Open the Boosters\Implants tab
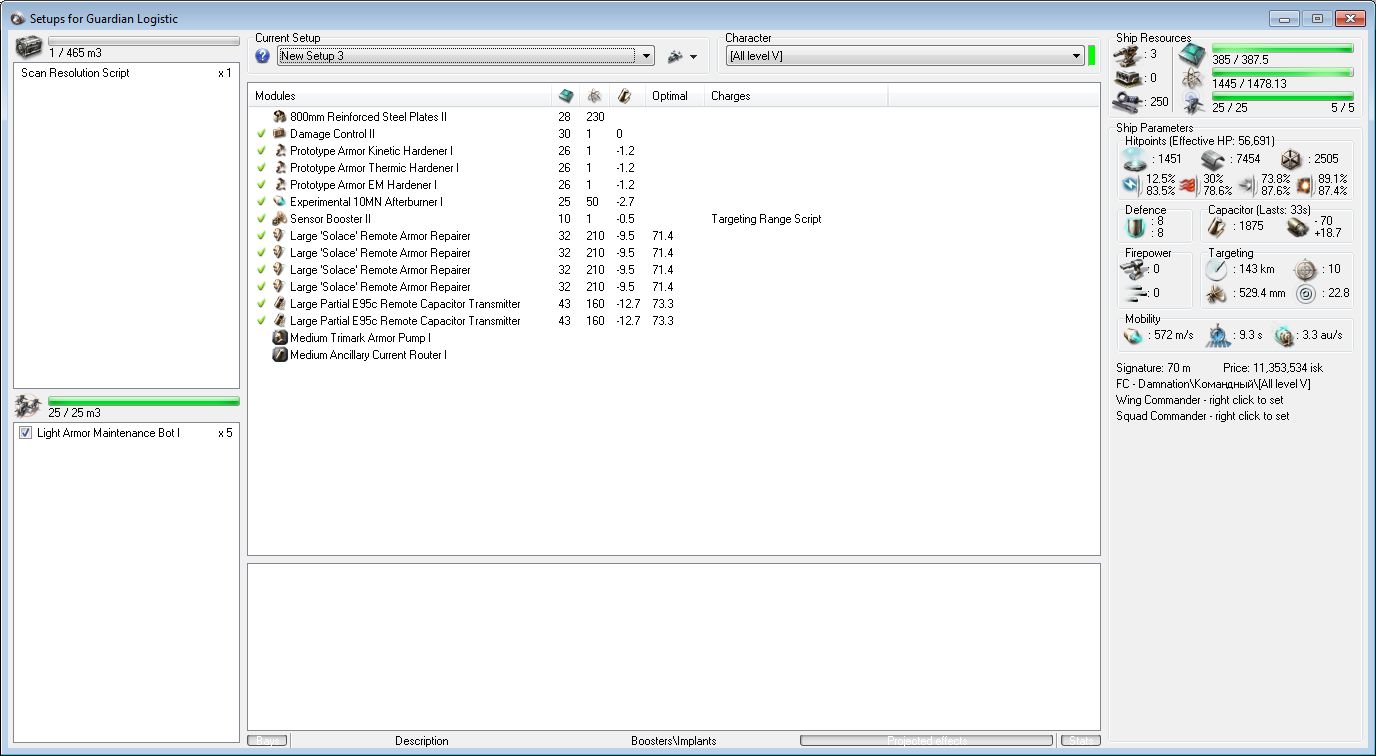The height and width of the screenshot is (756, 1376). 673,741
